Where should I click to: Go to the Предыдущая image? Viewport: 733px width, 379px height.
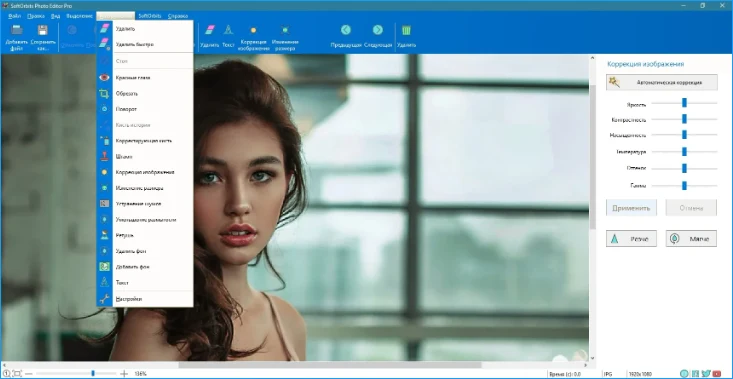pyautogui.click(x=346, y=36)
